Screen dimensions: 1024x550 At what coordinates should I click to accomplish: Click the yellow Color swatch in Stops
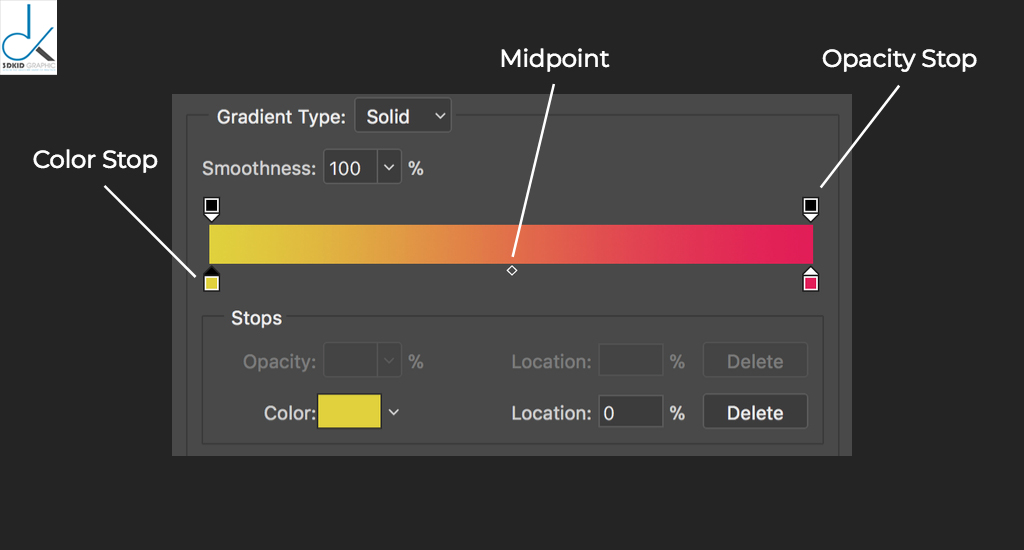click(349, 412)
